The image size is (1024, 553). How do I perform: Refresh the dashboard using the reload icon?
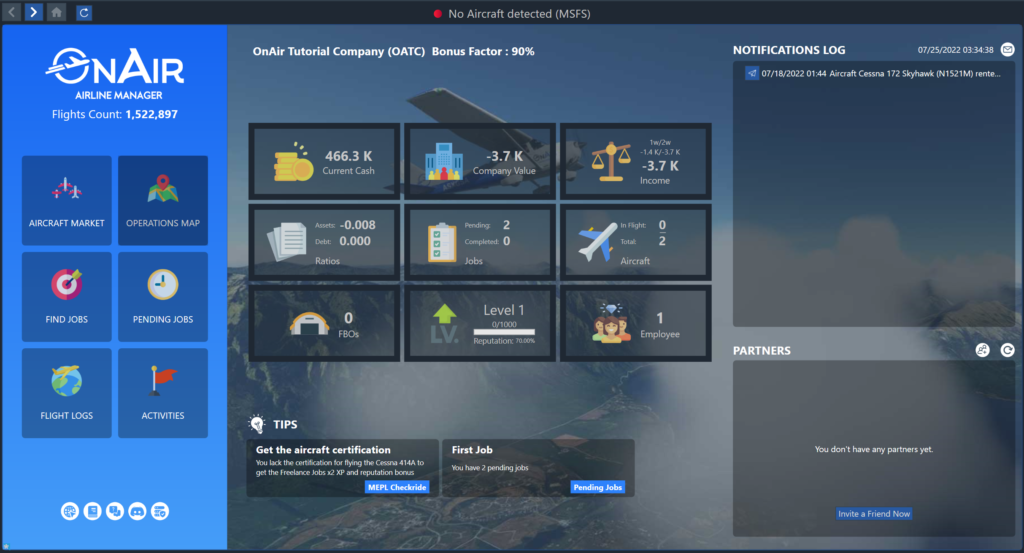pyautogui.click(x=84, y=12)
